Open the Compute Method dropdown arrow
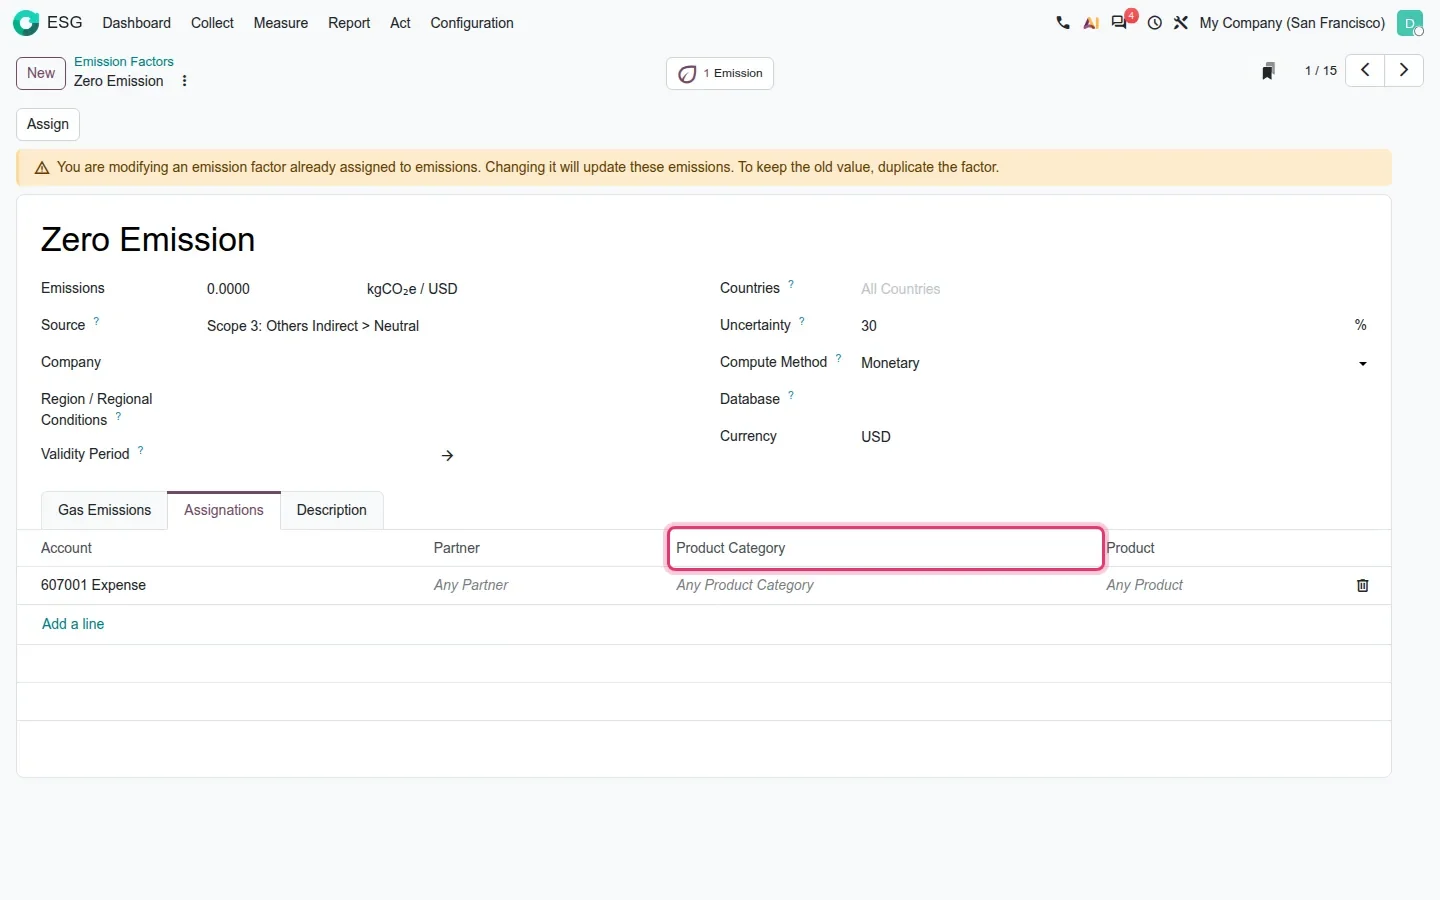The image size is (1440, 900). [1362, 364]
